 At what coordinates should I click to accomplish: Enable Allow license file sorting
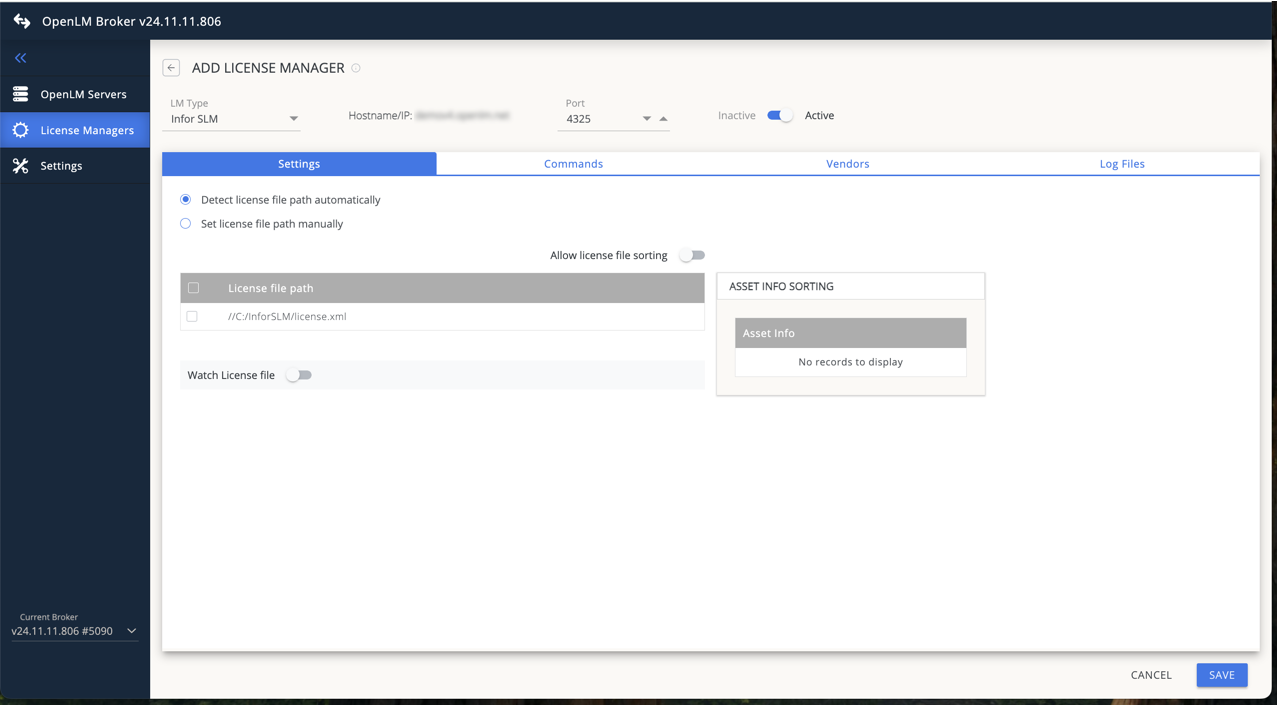pyautogui.click(x=691, y=255)
